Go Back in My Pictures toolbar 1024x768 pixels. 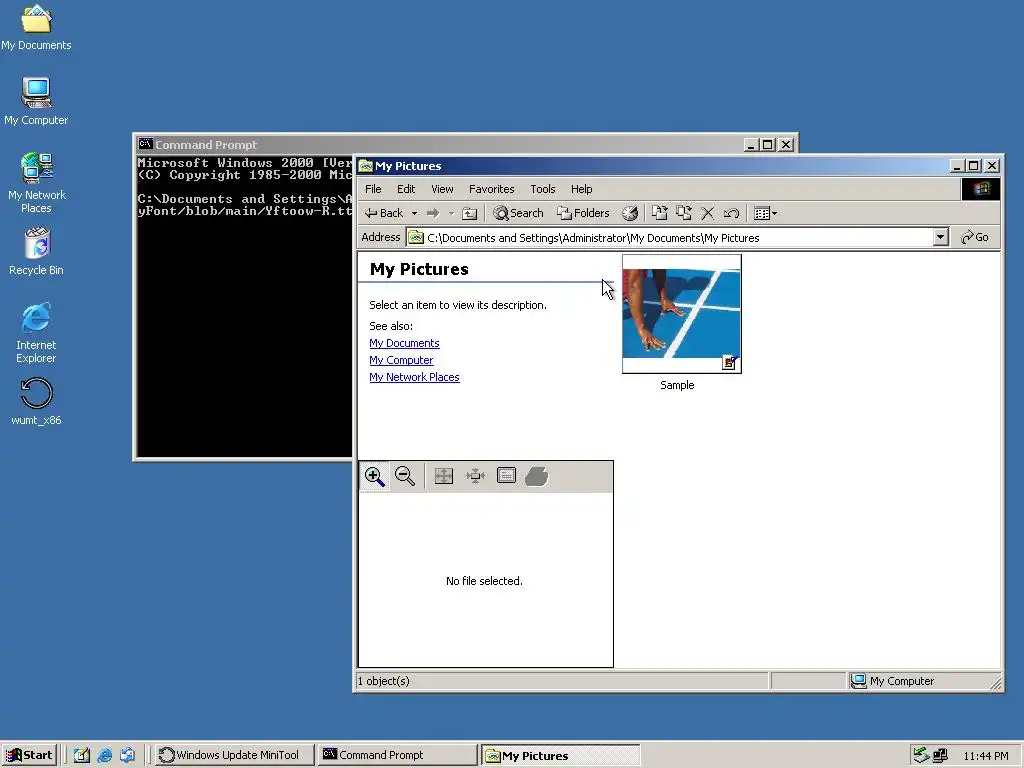pyautogui.click(x=384, y=213)
